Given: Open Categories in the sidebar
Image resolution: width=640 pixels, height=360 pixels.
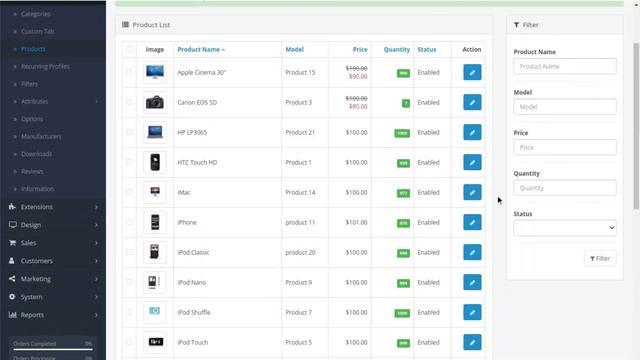Looking at the screenshot, I should coord(36,14).
